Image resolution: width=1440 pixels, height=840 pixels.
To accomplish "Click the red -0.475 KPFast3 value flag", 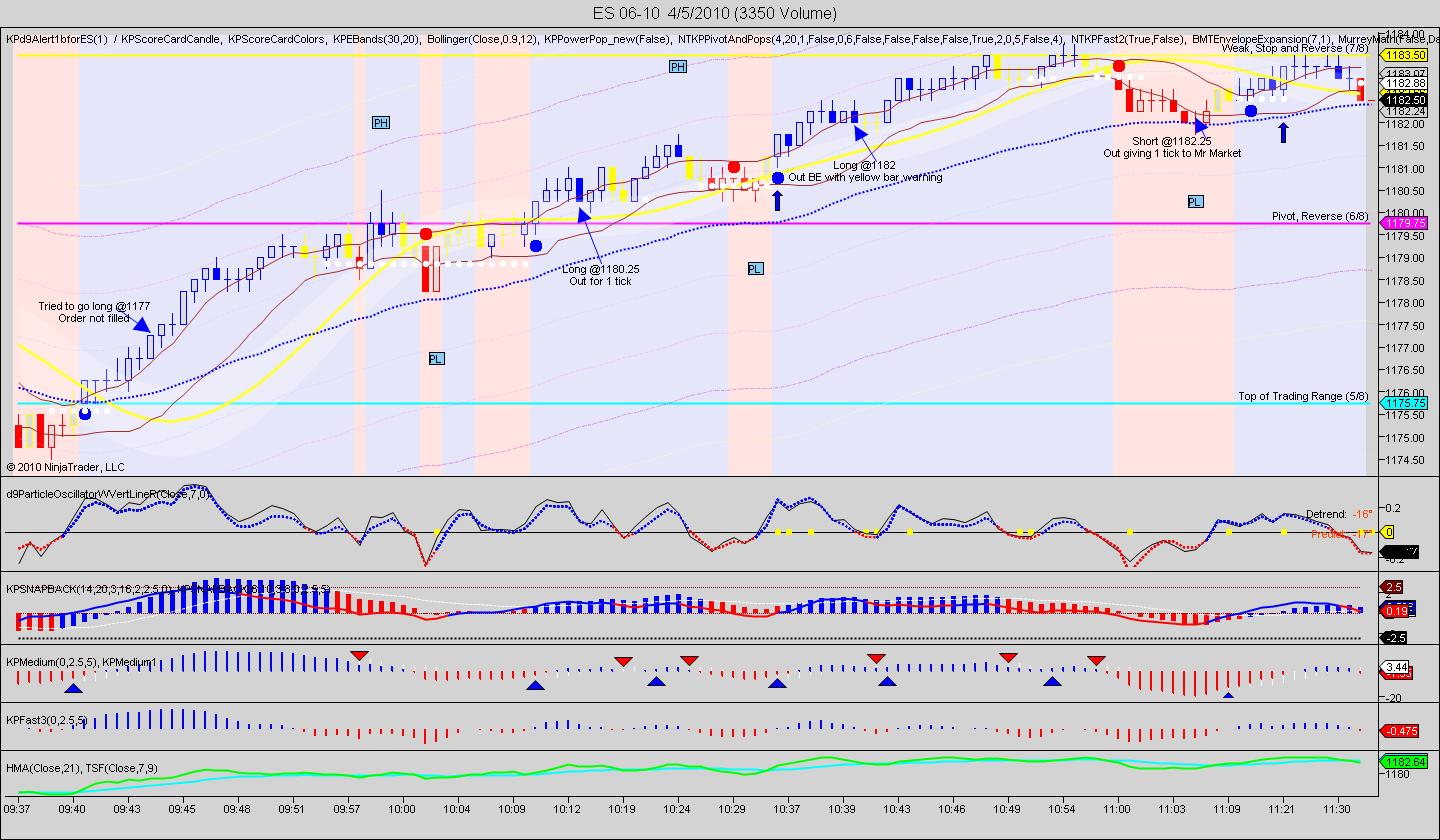I will [1400, 731].
